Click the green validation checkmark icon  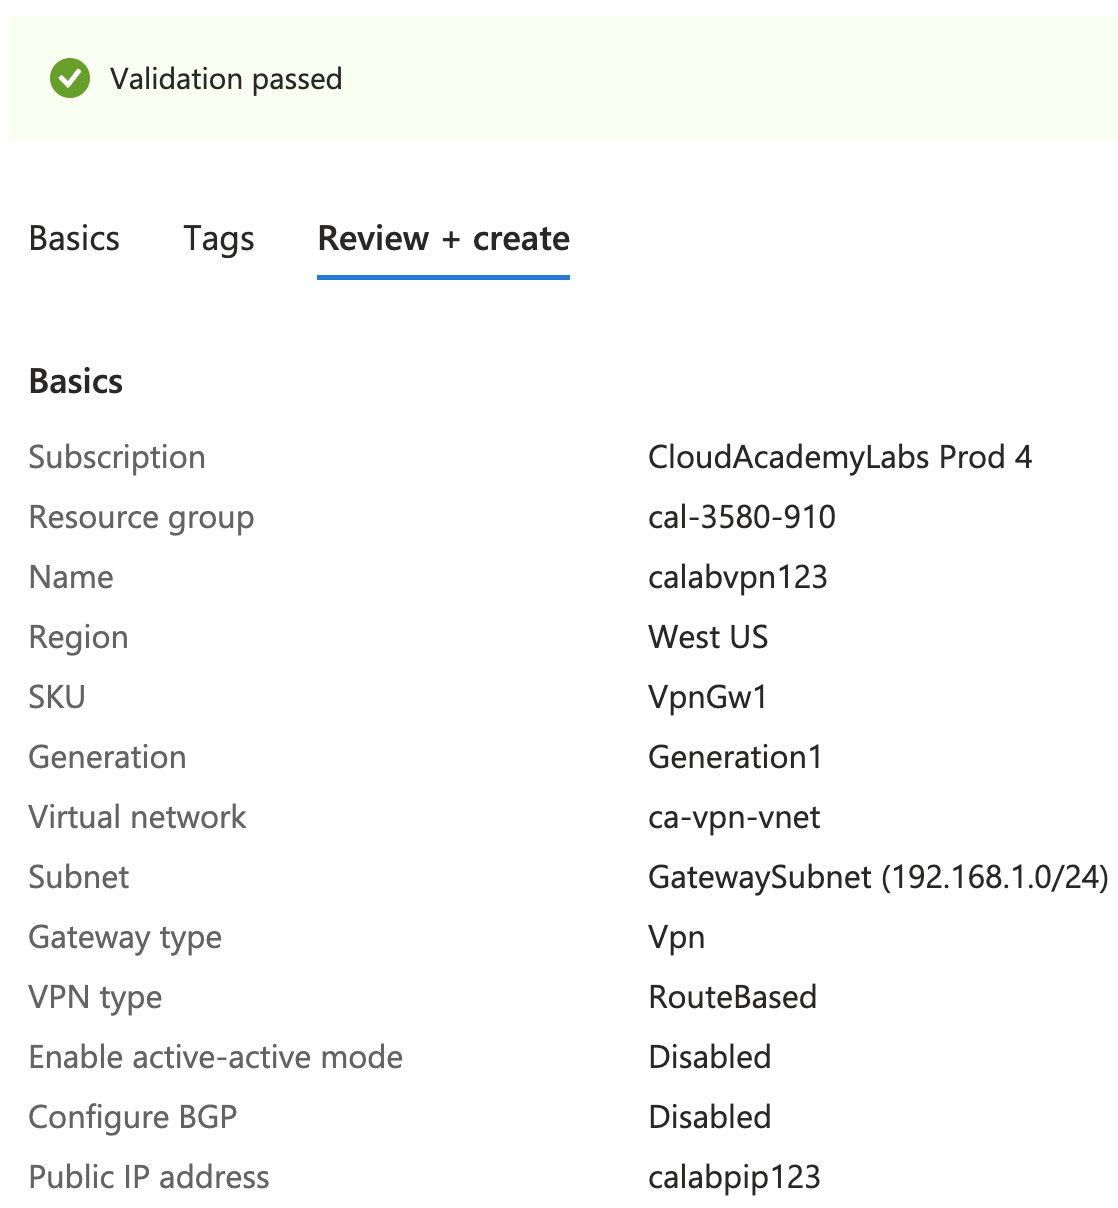point(70,78)
